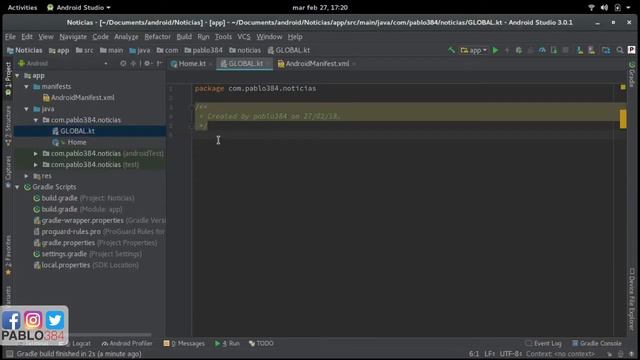
Task: Open GNOME Activities overview
Action: click(22, 7)
